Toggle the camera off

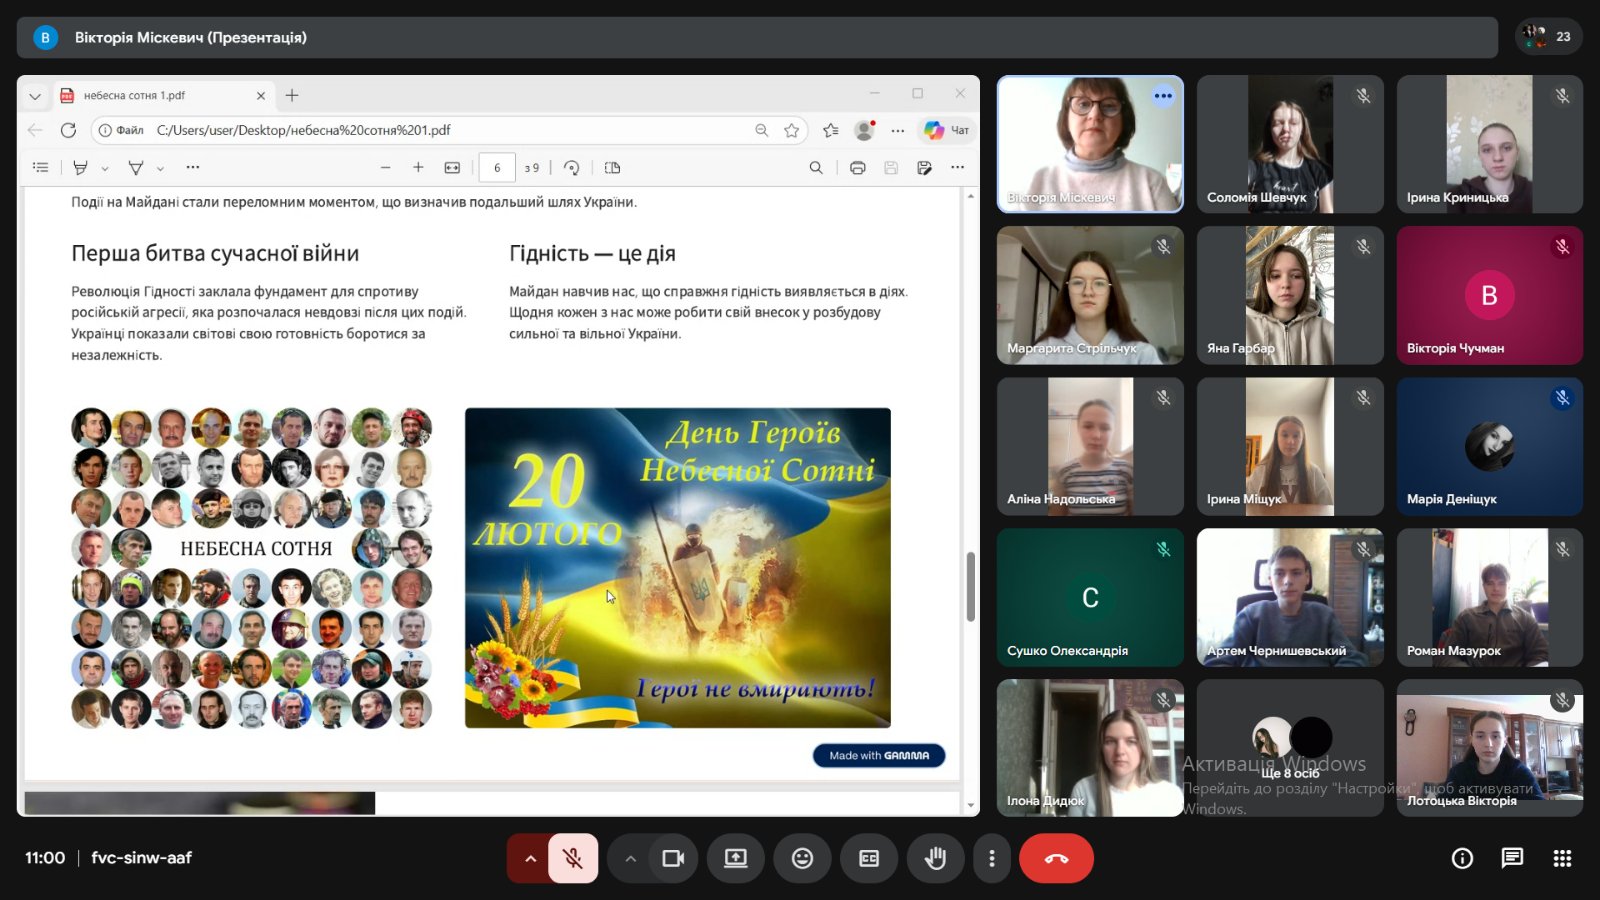673,858
